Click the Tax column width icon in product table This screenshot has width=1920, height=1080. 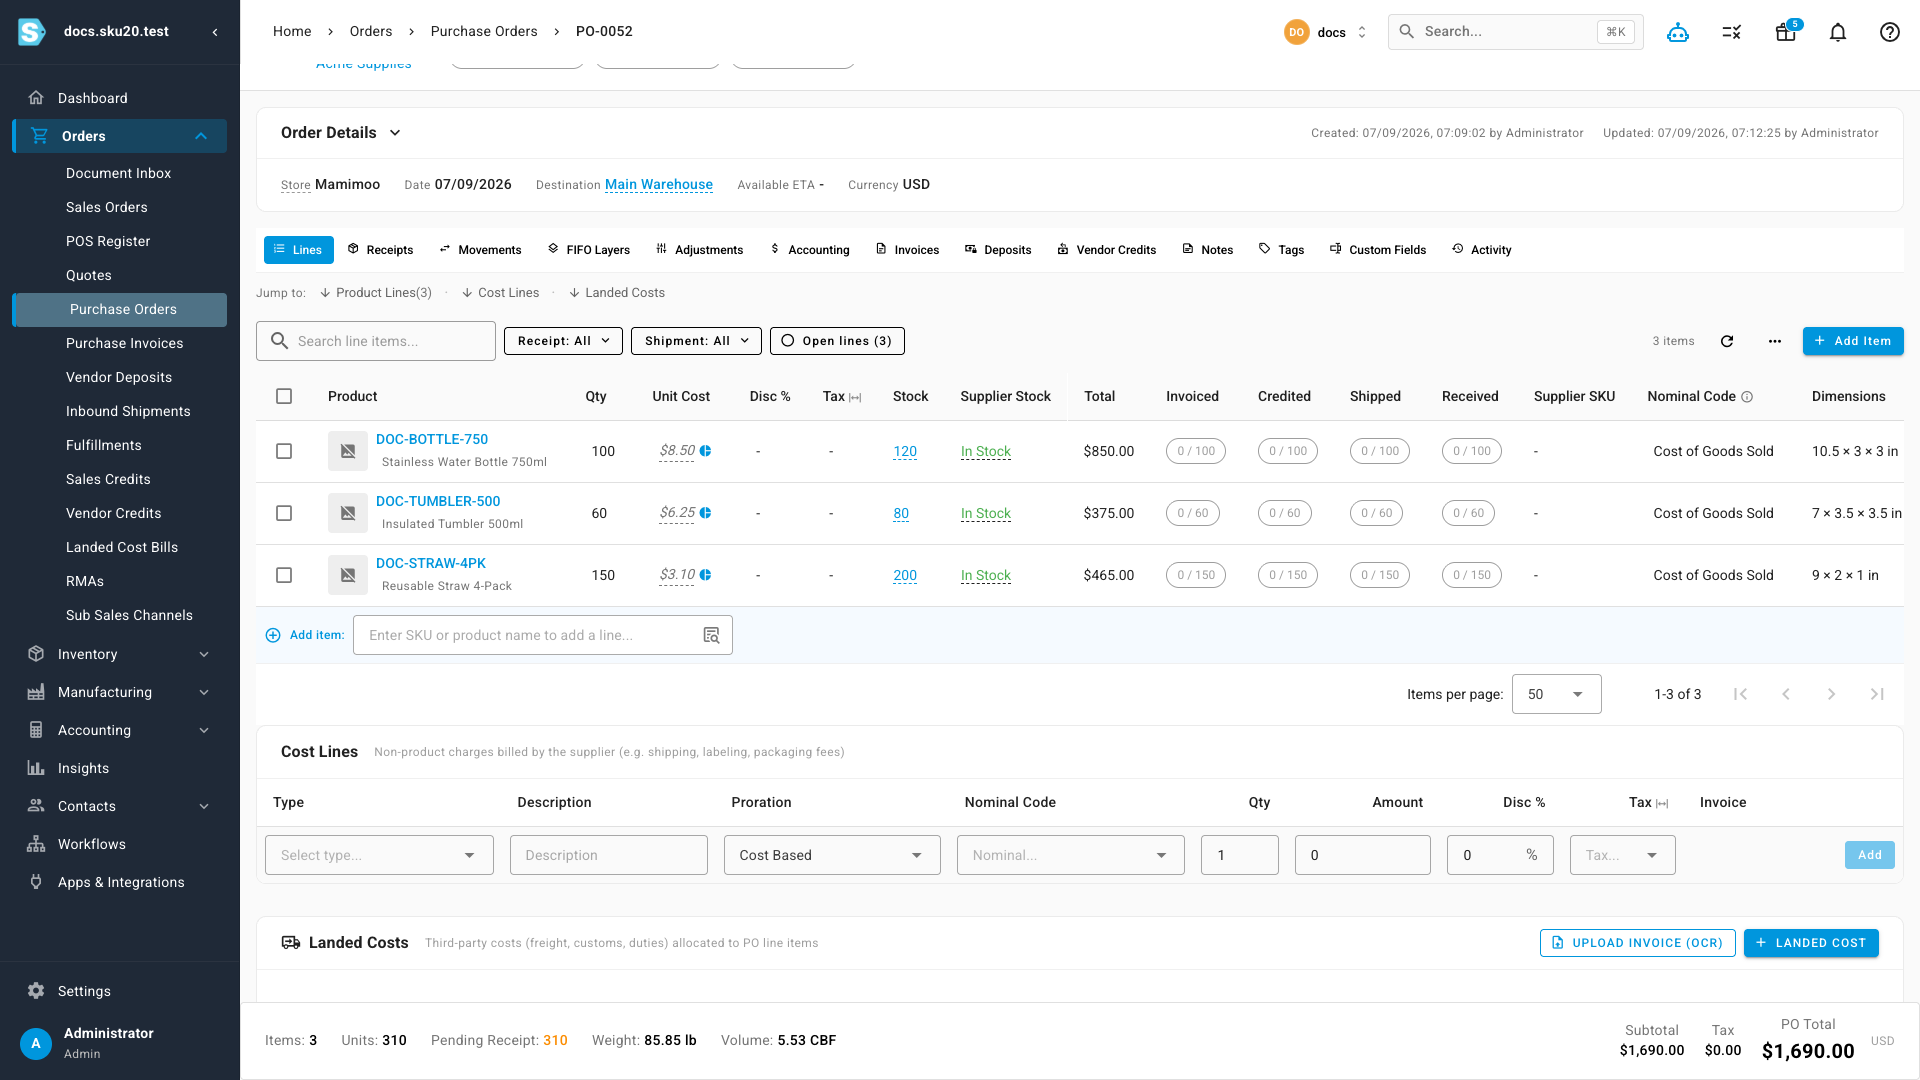coord(855,398)
